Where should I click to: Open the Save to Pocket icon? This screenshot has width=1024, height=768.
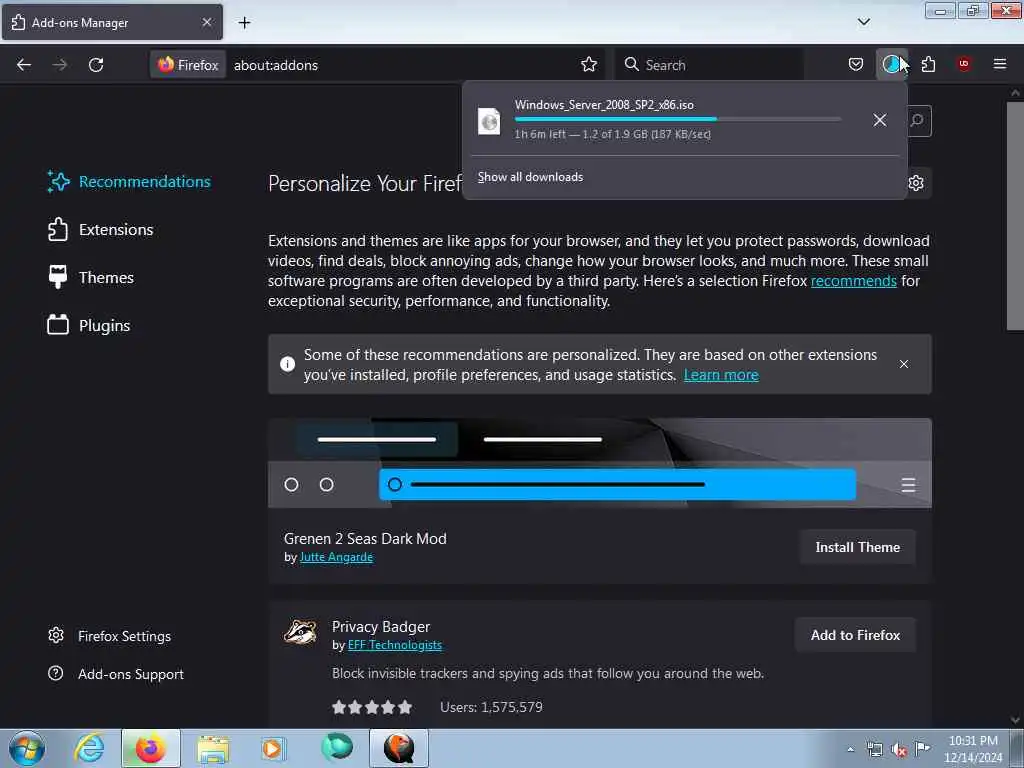856,64
